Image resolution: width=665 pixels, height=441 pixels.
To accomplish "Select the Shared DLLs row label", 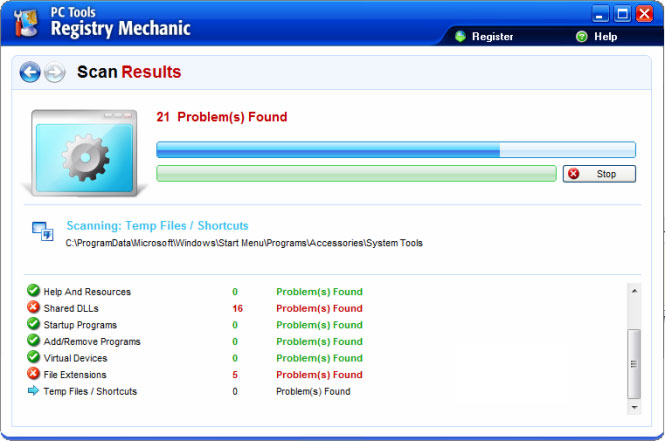I will (71, 308).
